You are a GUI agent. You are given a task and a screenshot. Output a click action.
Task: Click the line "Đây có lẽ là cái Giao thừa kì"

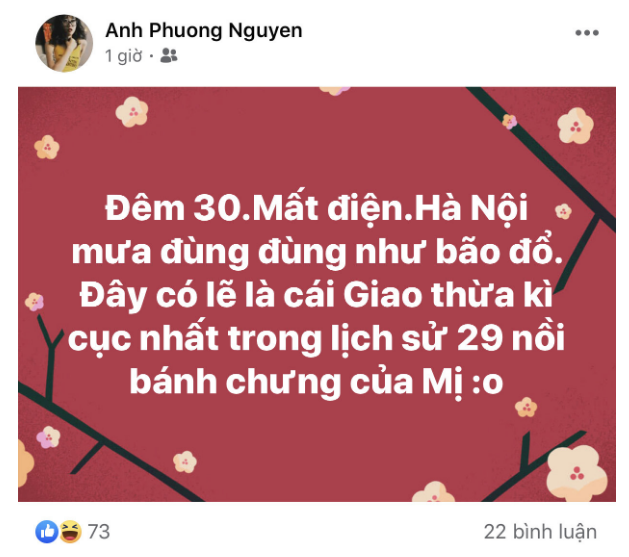tap(316, 295)
